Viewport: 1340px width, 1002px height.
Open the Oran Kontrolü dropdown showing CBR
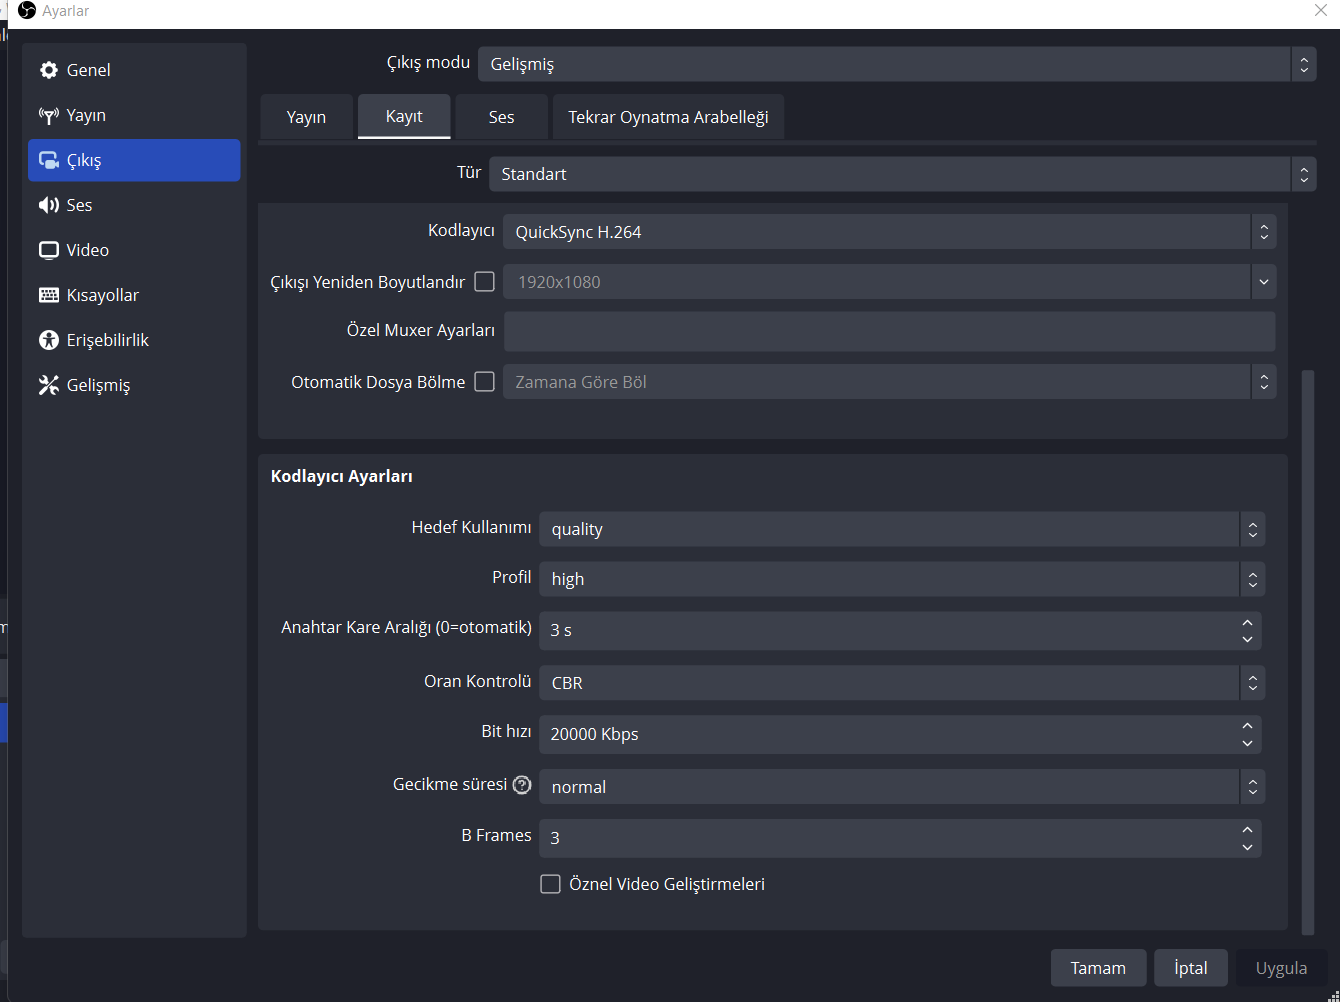(902, 683)
